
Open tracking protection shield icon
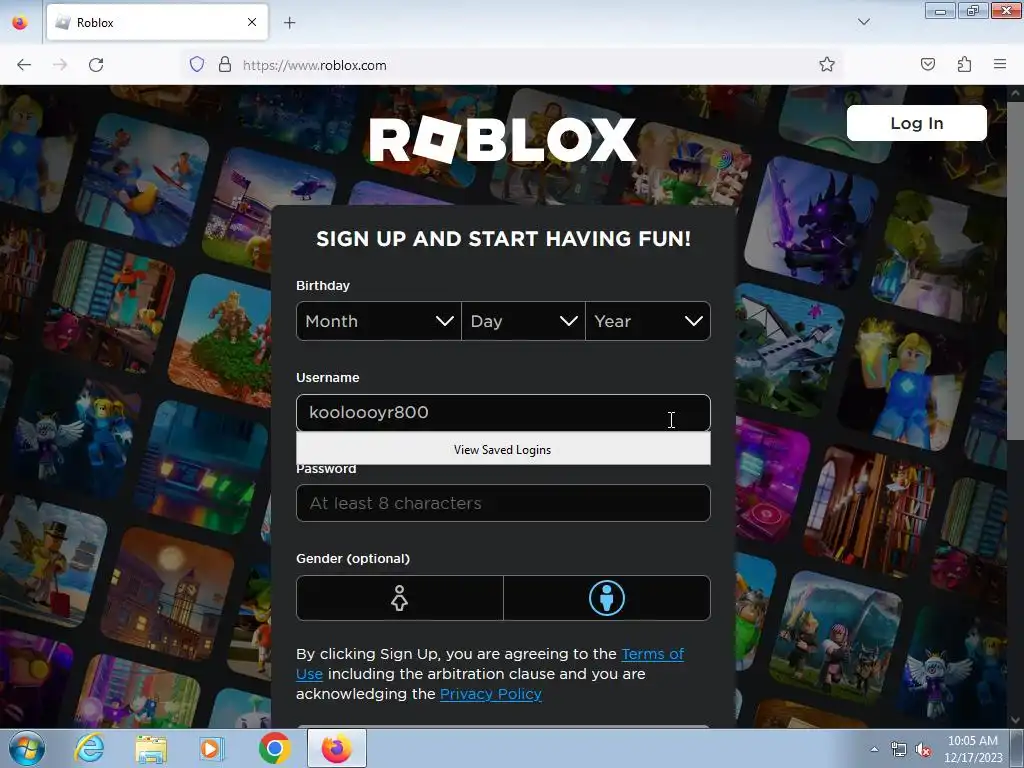click(197, 65)
